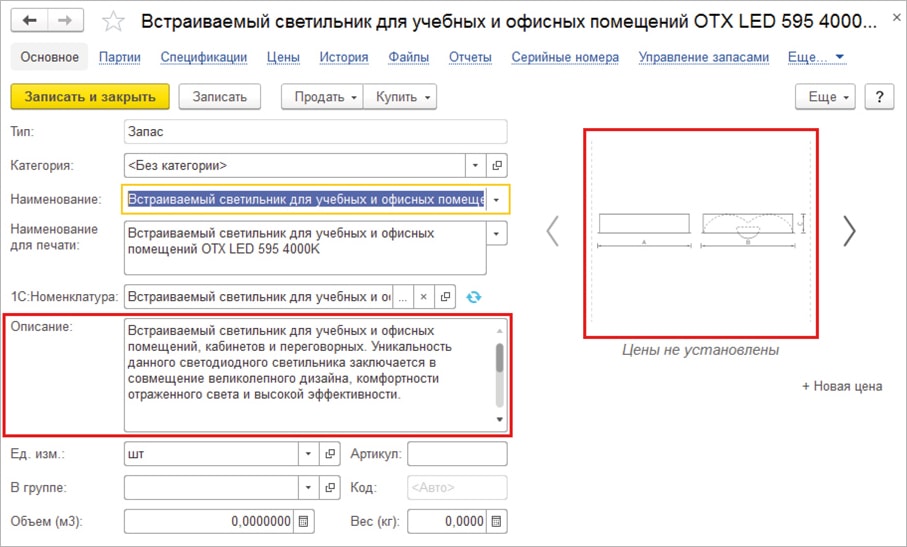Show next image with right arrow
This screenshot has height=547, width=907.
pyautogui.click(x=849, y=231)
